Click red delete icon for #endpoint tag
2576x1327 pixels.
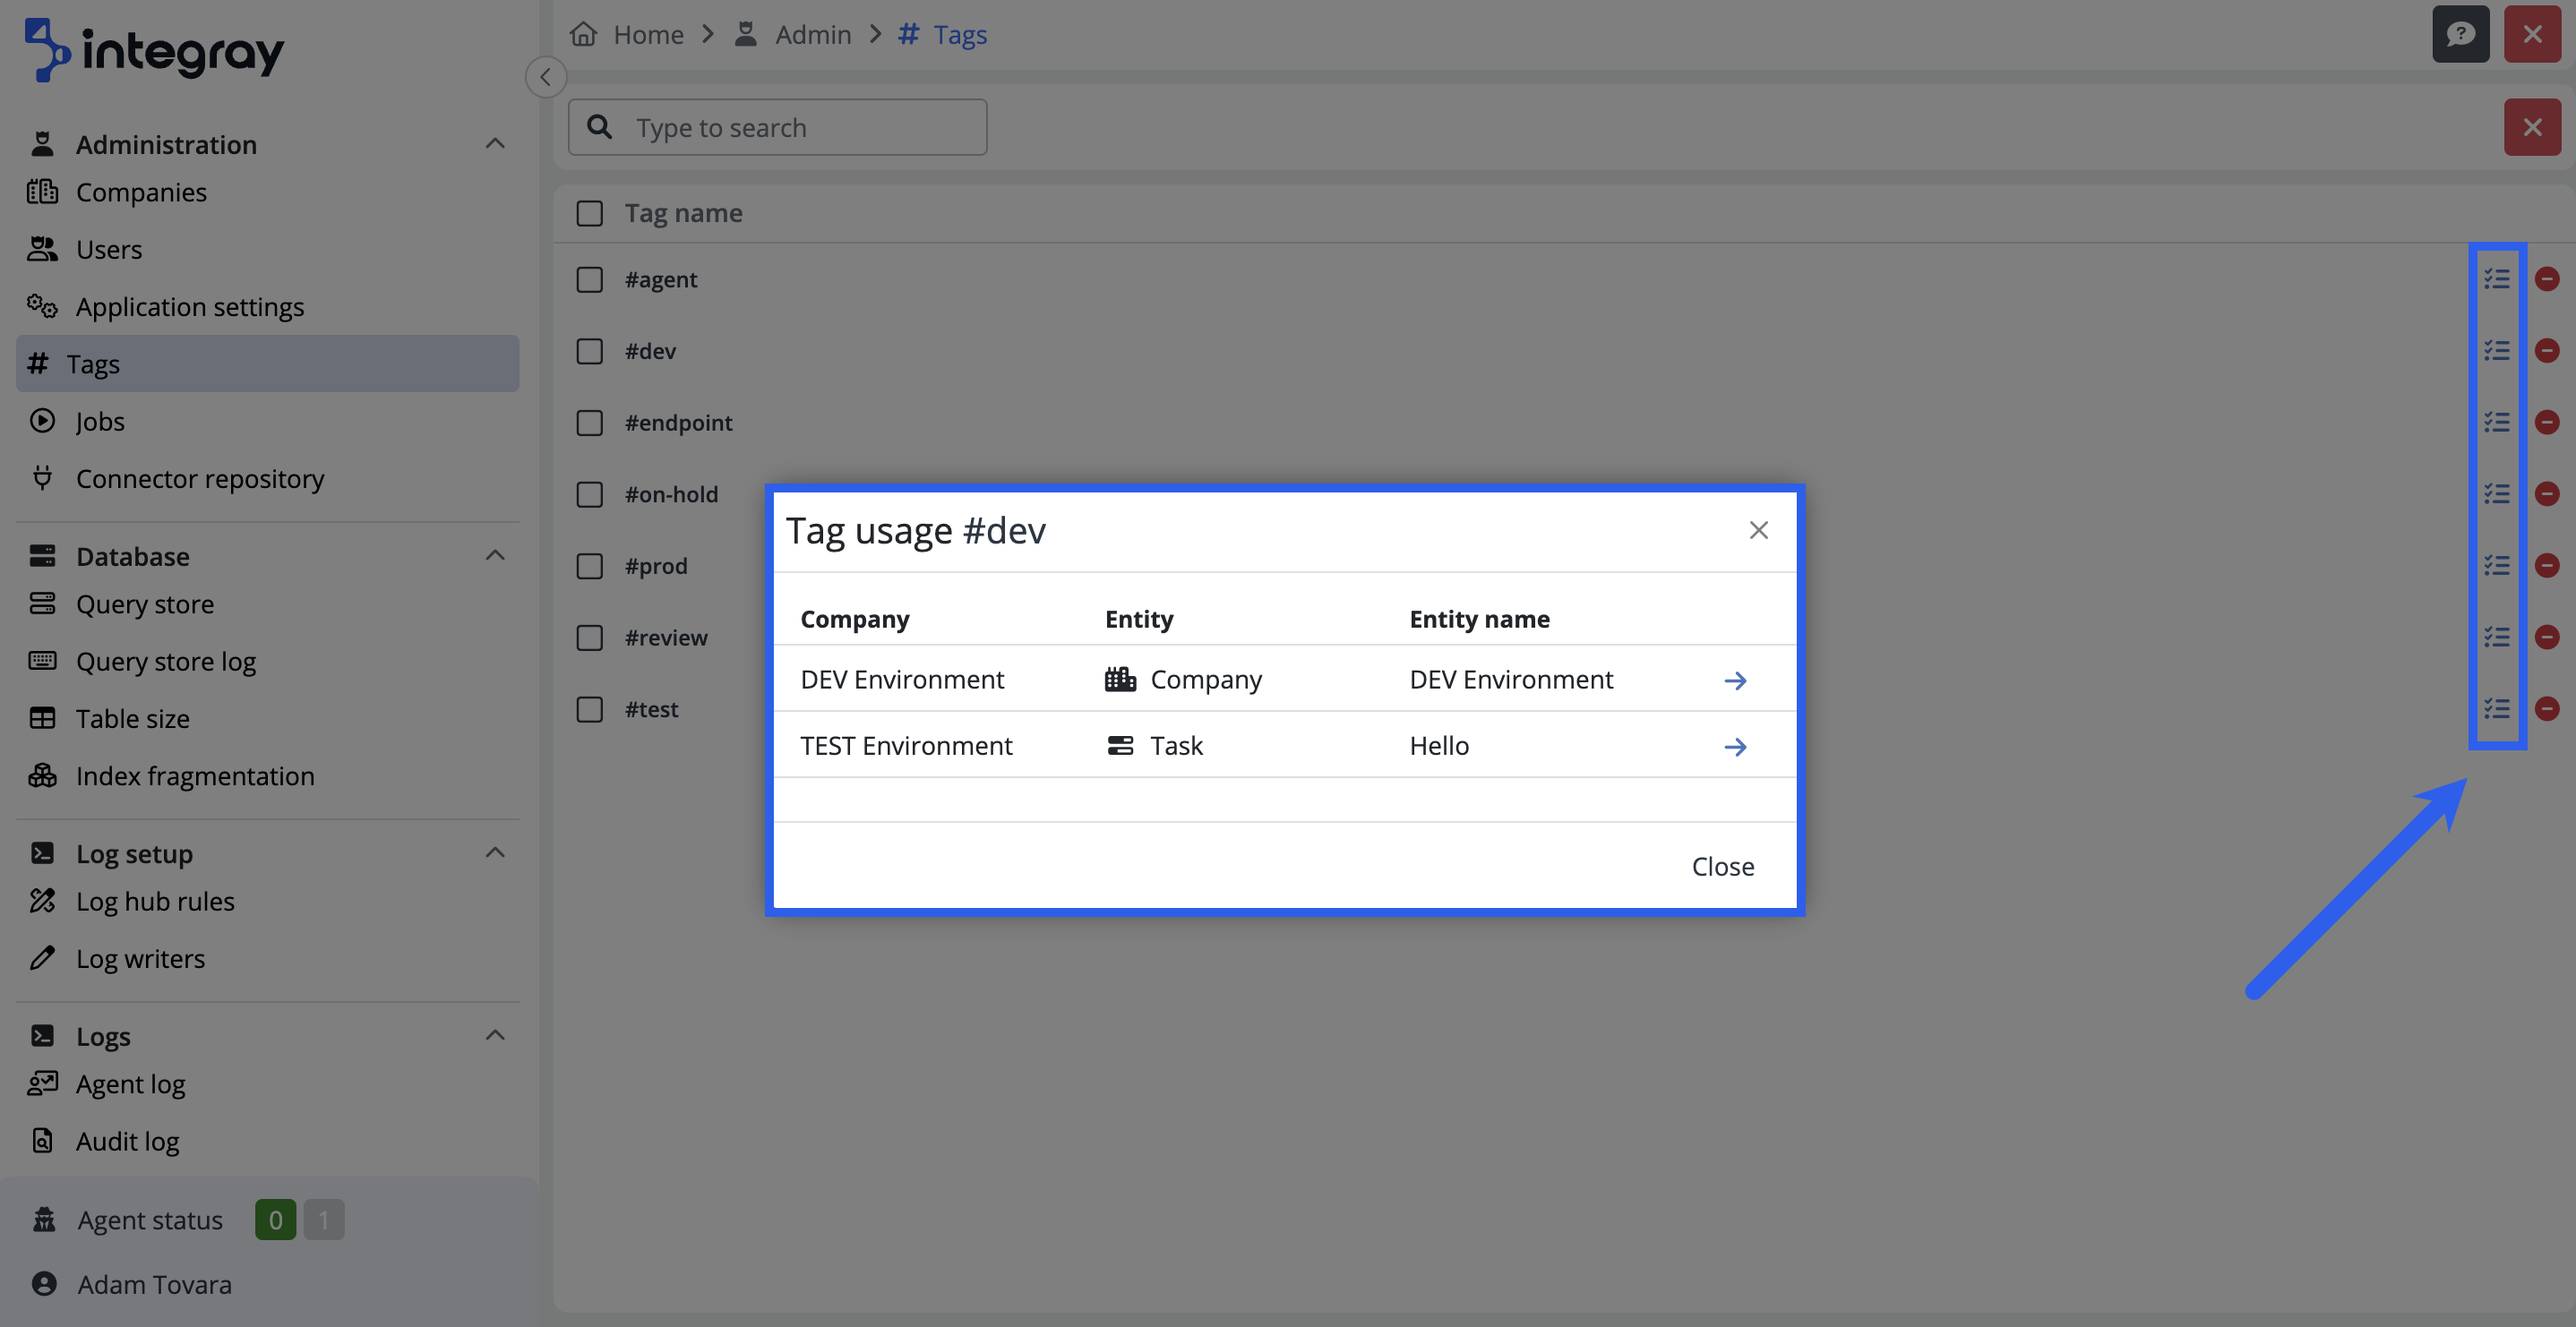pyautogui.click(x=2546, y=422)
